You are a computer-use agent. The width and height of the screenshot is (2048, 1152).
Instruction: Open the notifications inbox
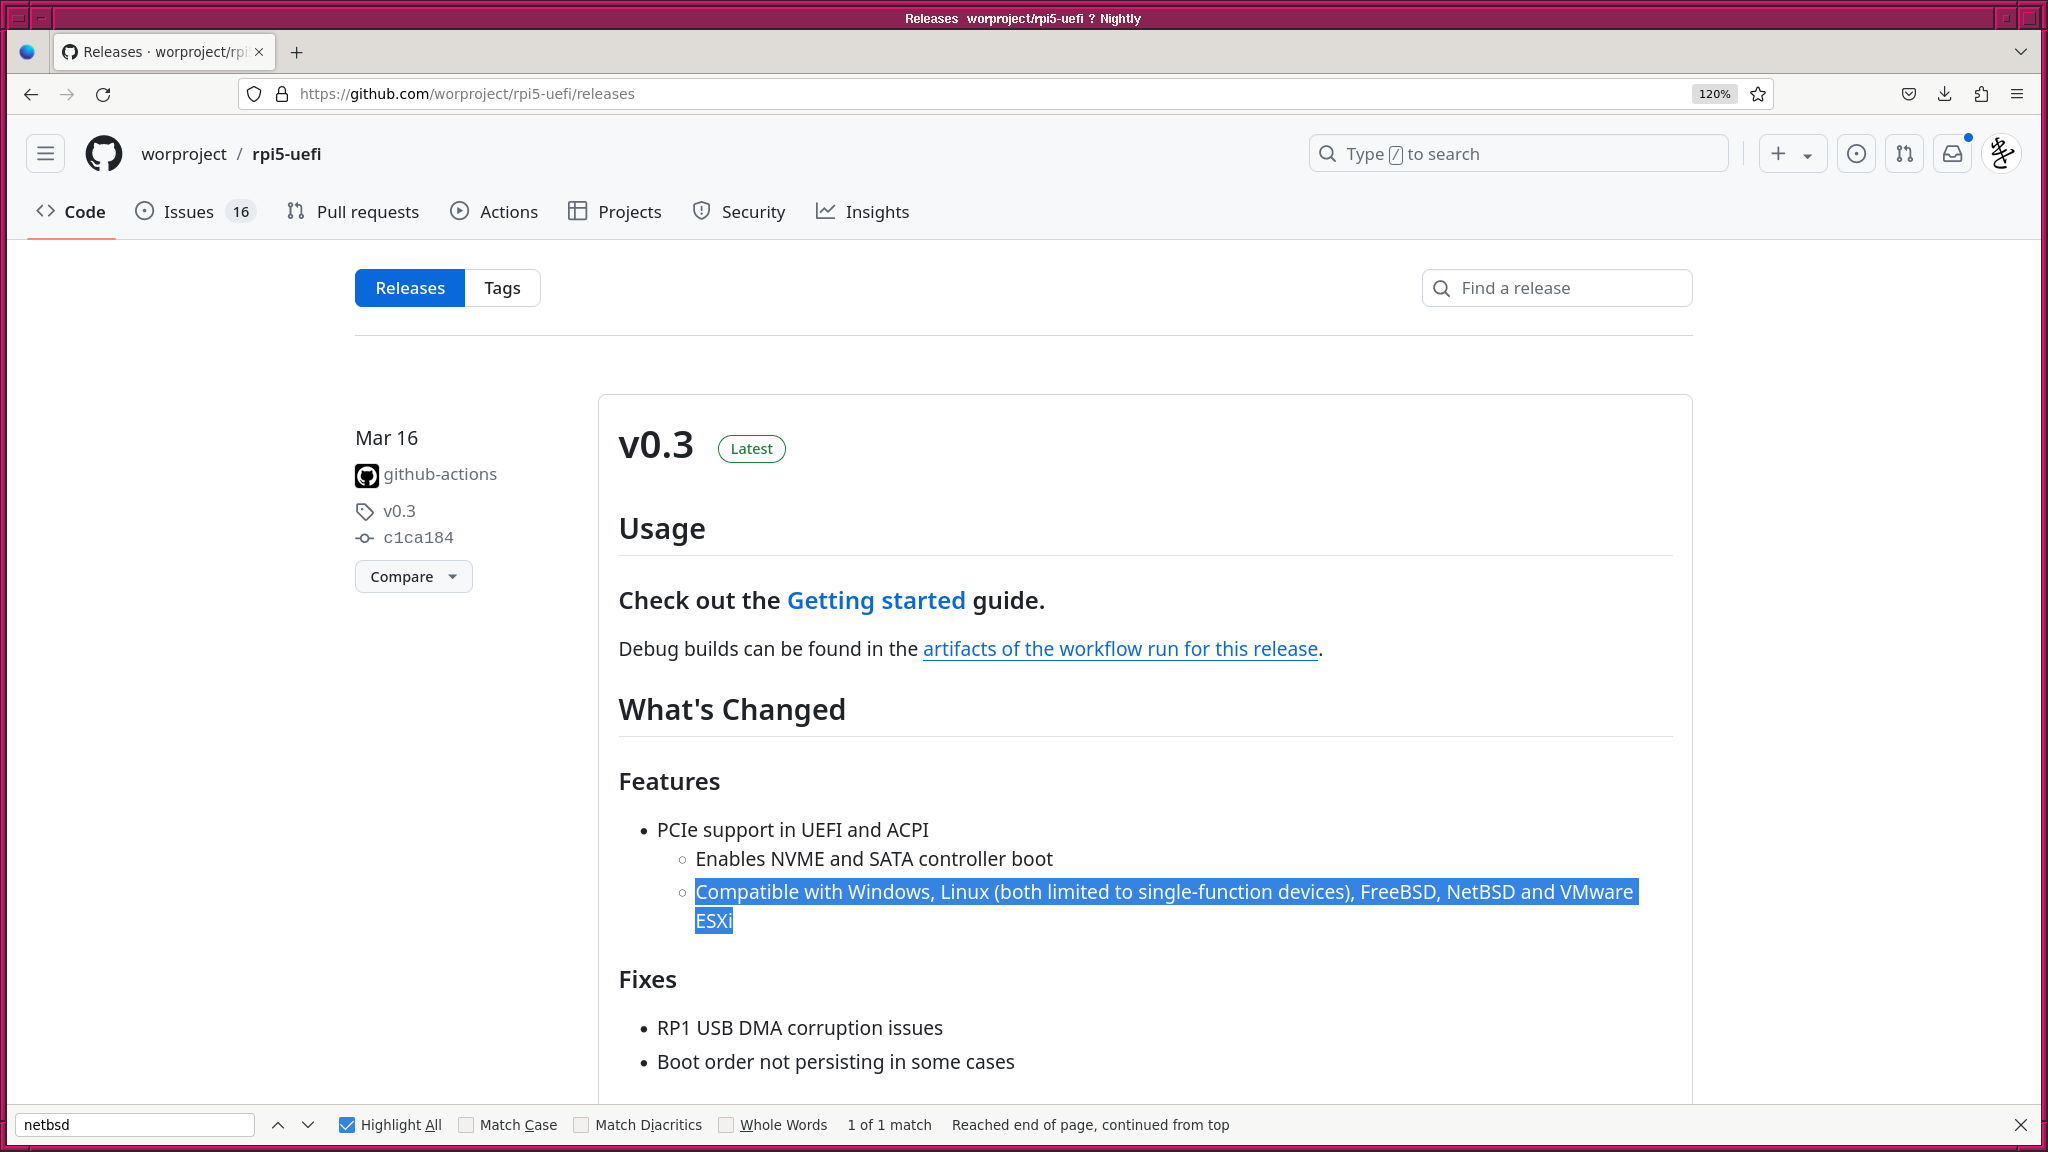[1953, 154]
